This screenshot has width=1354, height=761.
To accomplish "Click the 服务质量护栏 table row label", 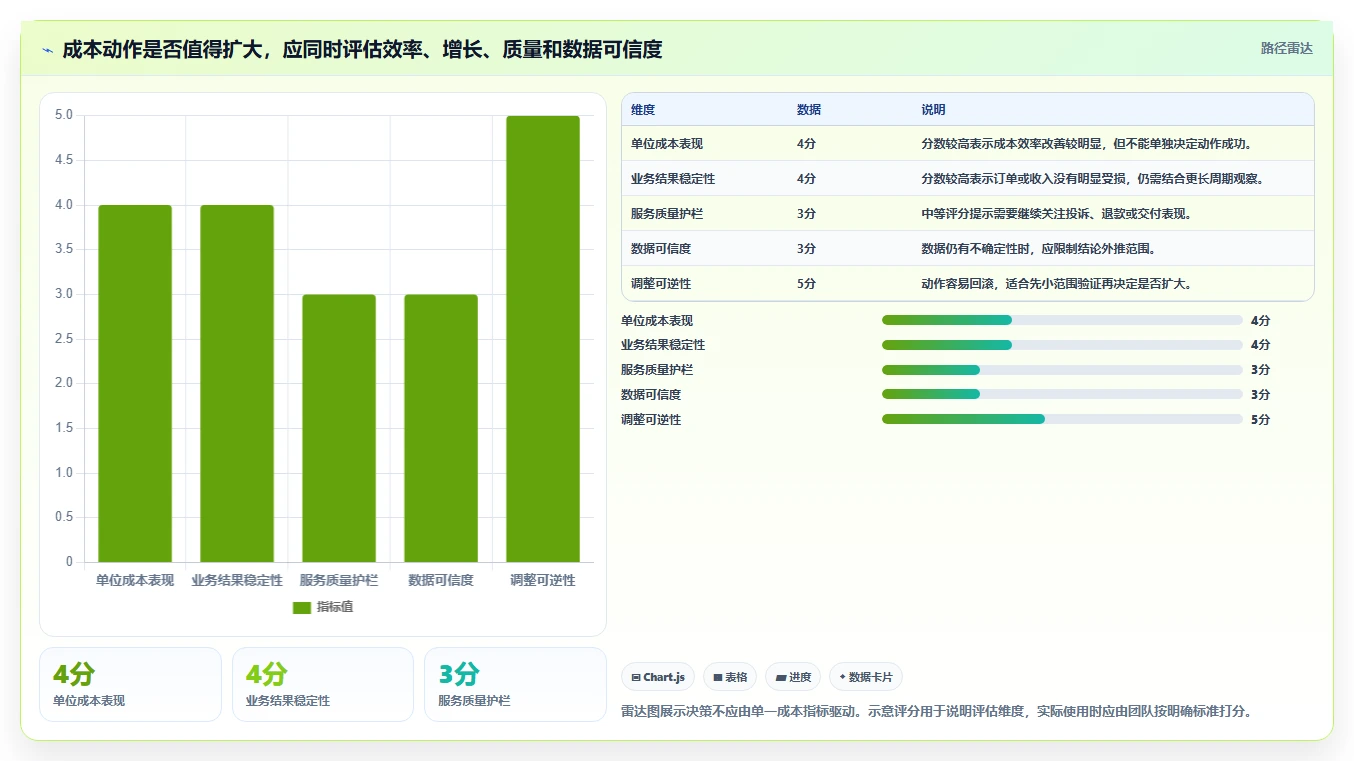I will point(667,214).
